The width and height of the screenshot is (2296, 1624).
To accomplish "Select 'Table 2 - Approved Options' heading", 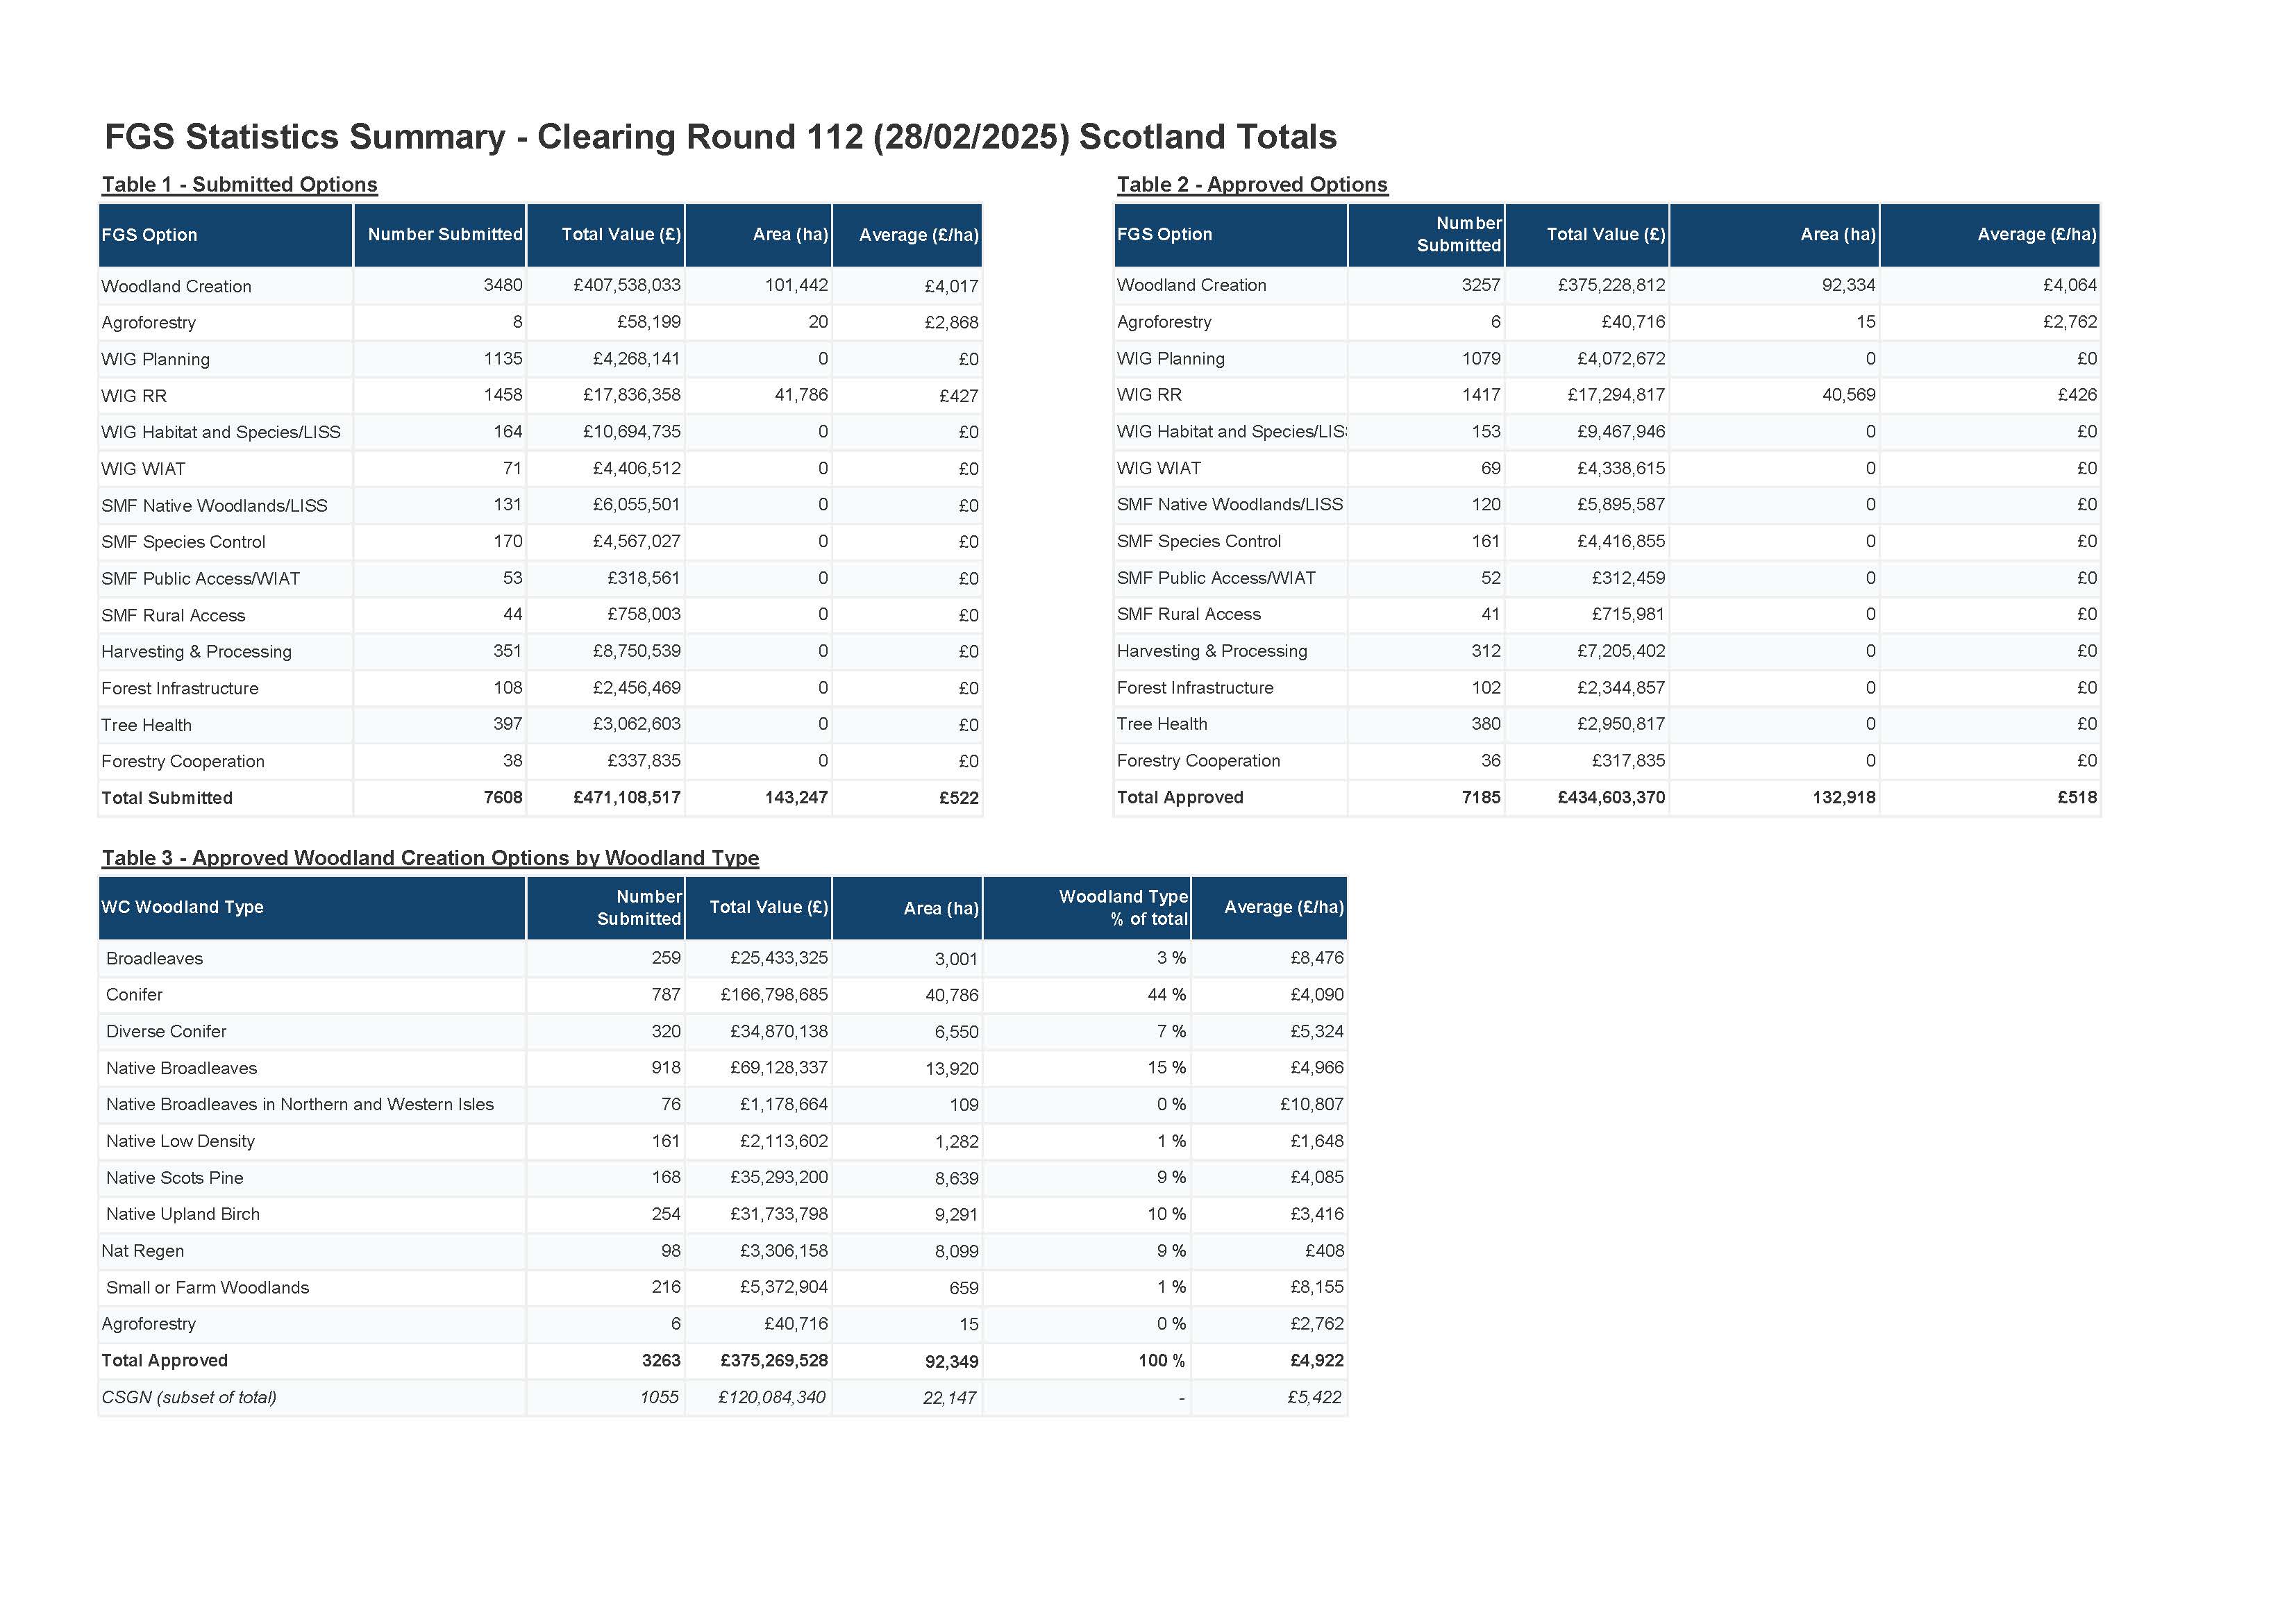I will coord(1252,184).
